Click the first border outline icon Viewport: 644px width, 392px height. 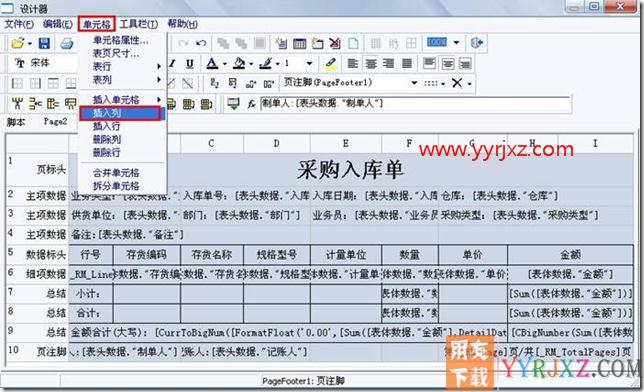click(x=17, y=83)
